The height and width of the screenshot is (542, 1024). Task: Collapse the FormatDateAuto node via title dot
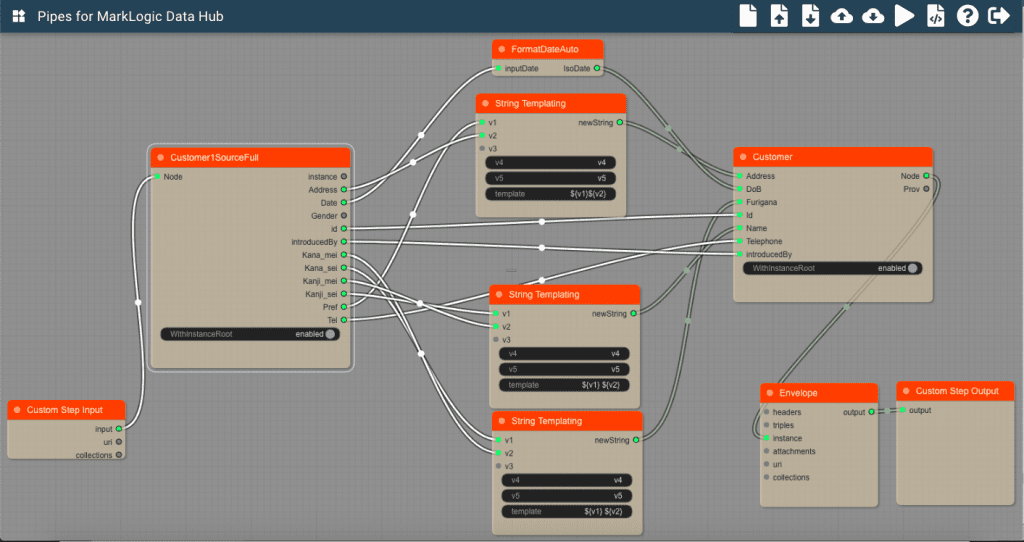click(x=502, y=49)
